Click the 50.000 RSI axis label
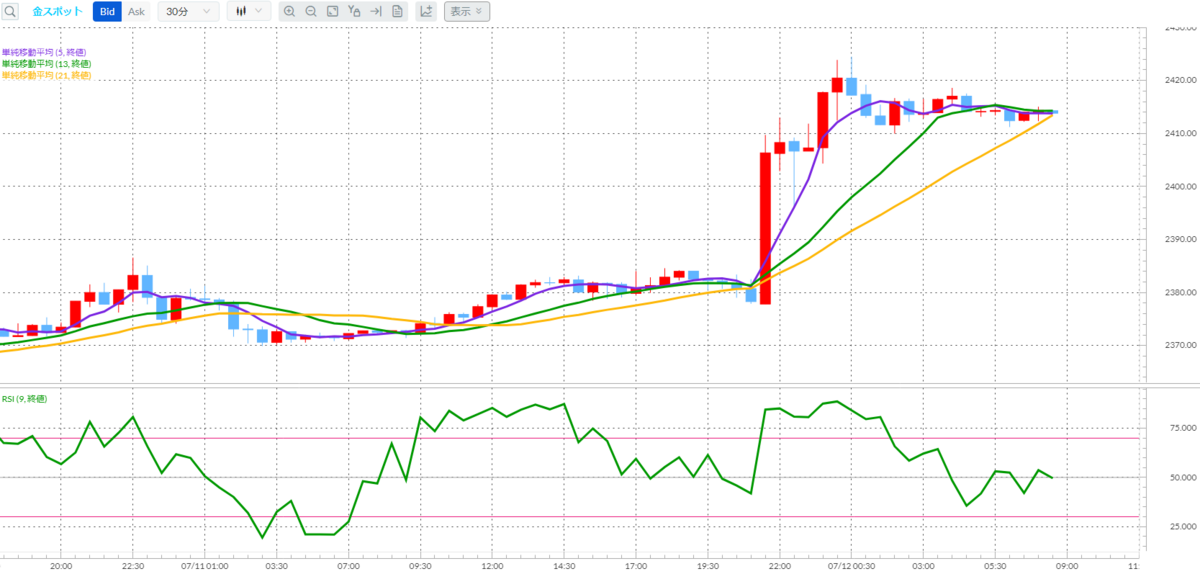 tap(1181, 477)
